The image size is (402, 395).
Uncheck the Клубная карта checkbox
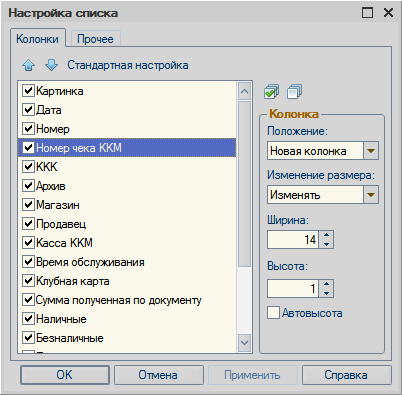coord(28,281)
